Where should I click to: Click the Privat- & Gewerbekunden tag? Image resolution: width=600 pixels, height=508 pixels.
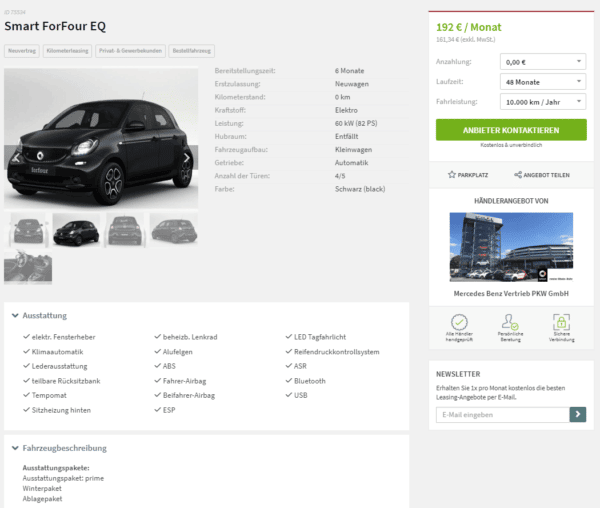130,51
